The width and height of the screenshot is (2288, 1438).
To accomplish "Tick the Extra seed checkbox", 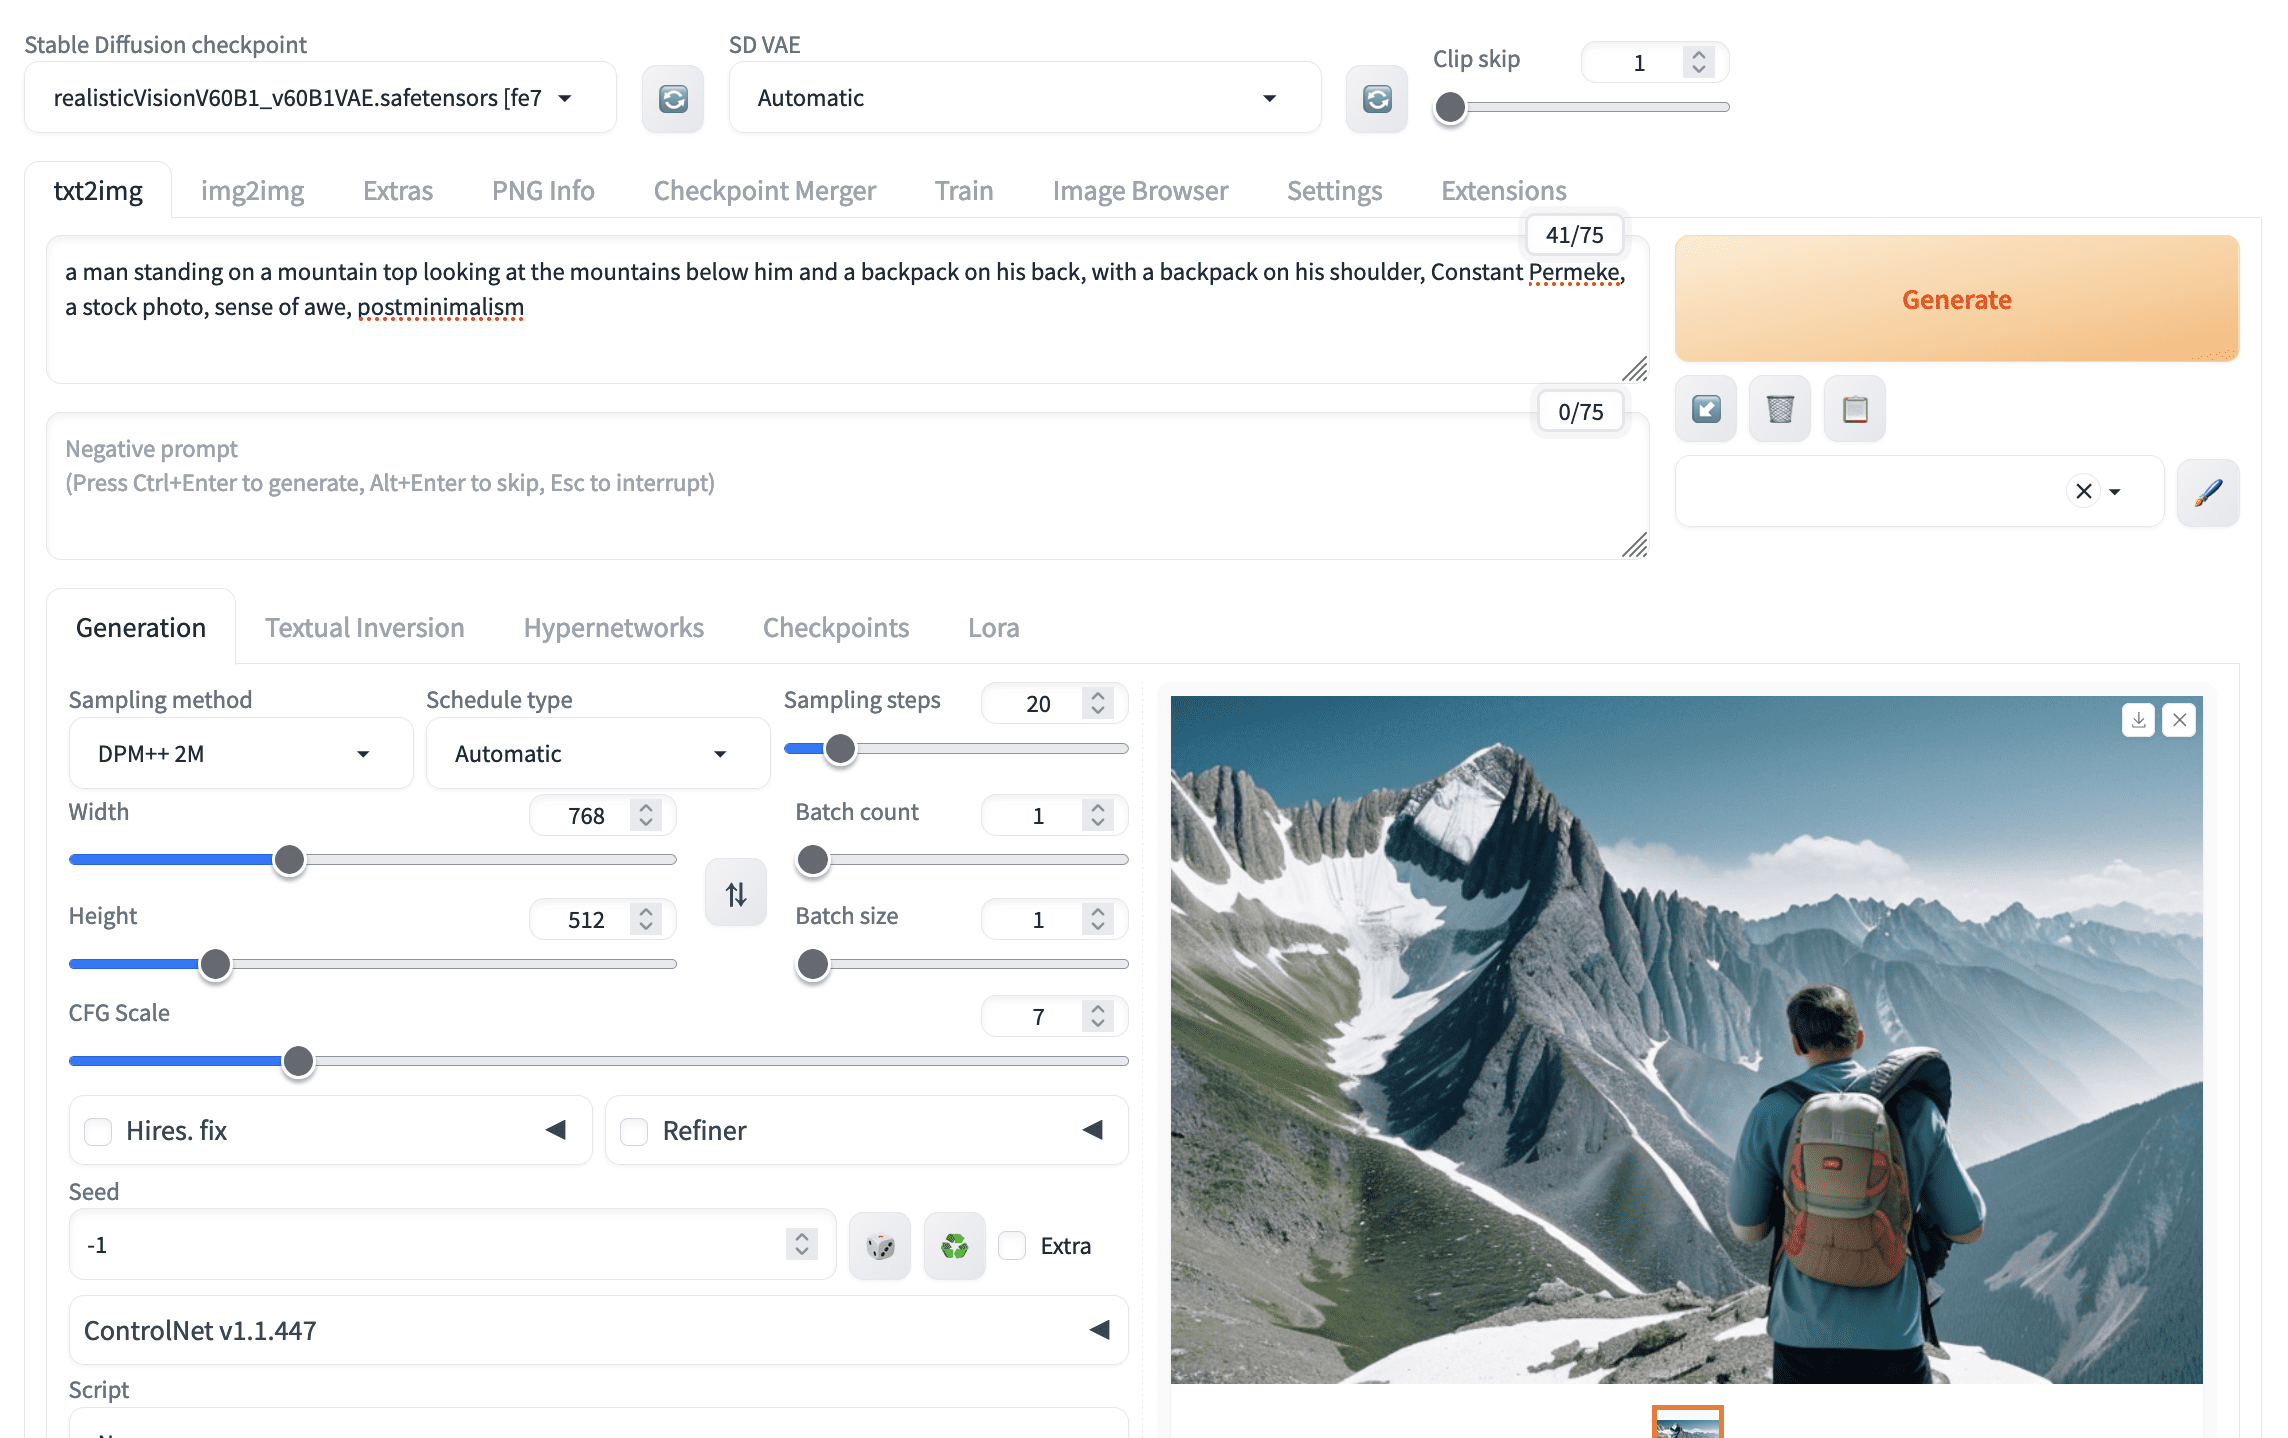I will click(1012, 1246).
